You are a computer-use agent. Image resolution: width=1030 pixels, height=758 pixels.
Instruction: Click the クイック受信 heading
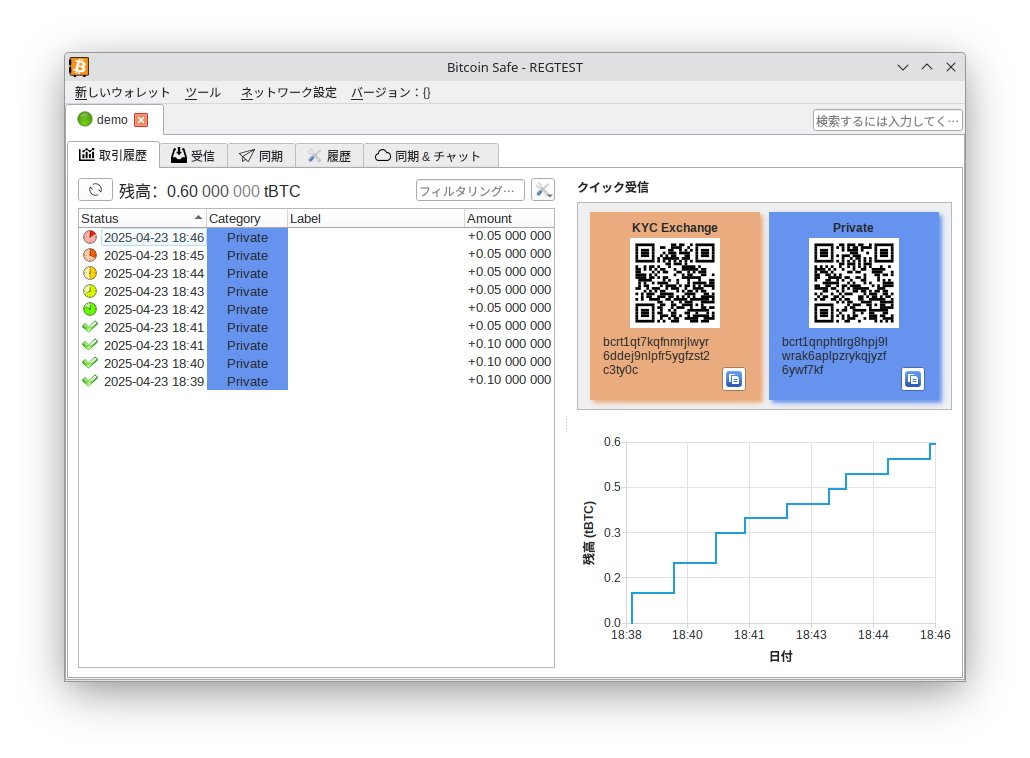coord(613,187)
